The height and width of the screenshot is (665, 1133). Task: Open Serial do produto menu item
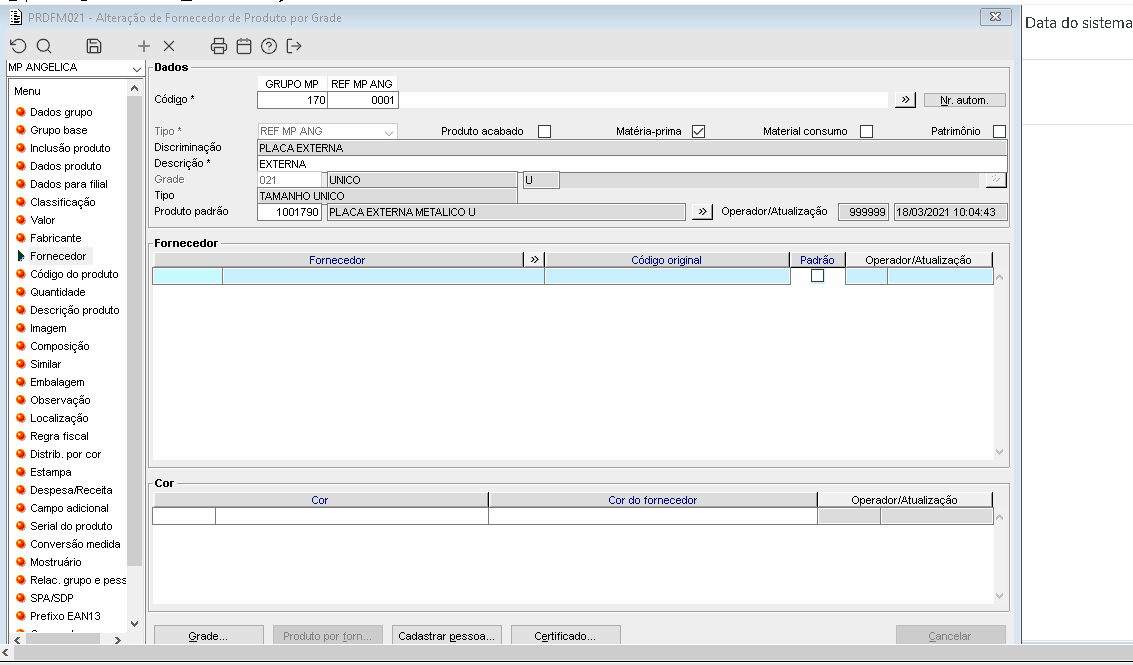click(x=72, y=526)
